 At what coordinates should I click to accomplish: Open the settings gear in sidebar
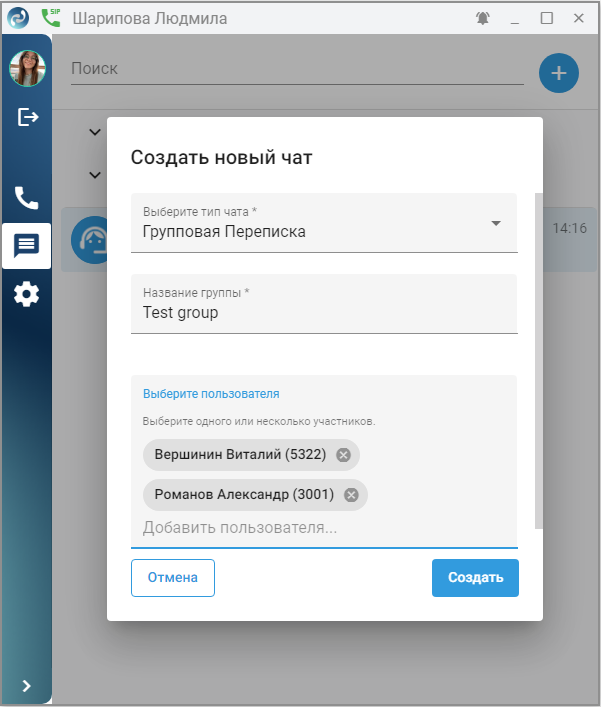click(26, 294)
